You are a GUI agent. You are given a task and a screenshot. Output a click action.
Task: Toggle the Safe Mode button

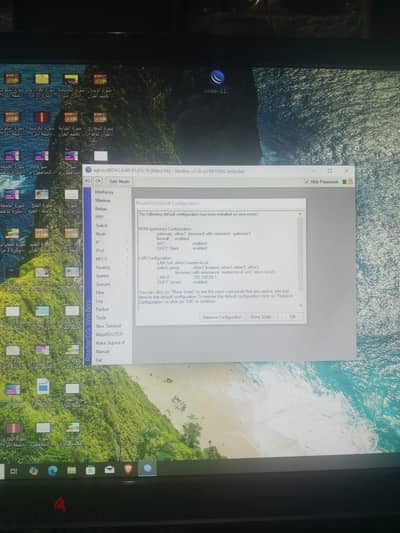pyautogui.click(x=119, y=181)
